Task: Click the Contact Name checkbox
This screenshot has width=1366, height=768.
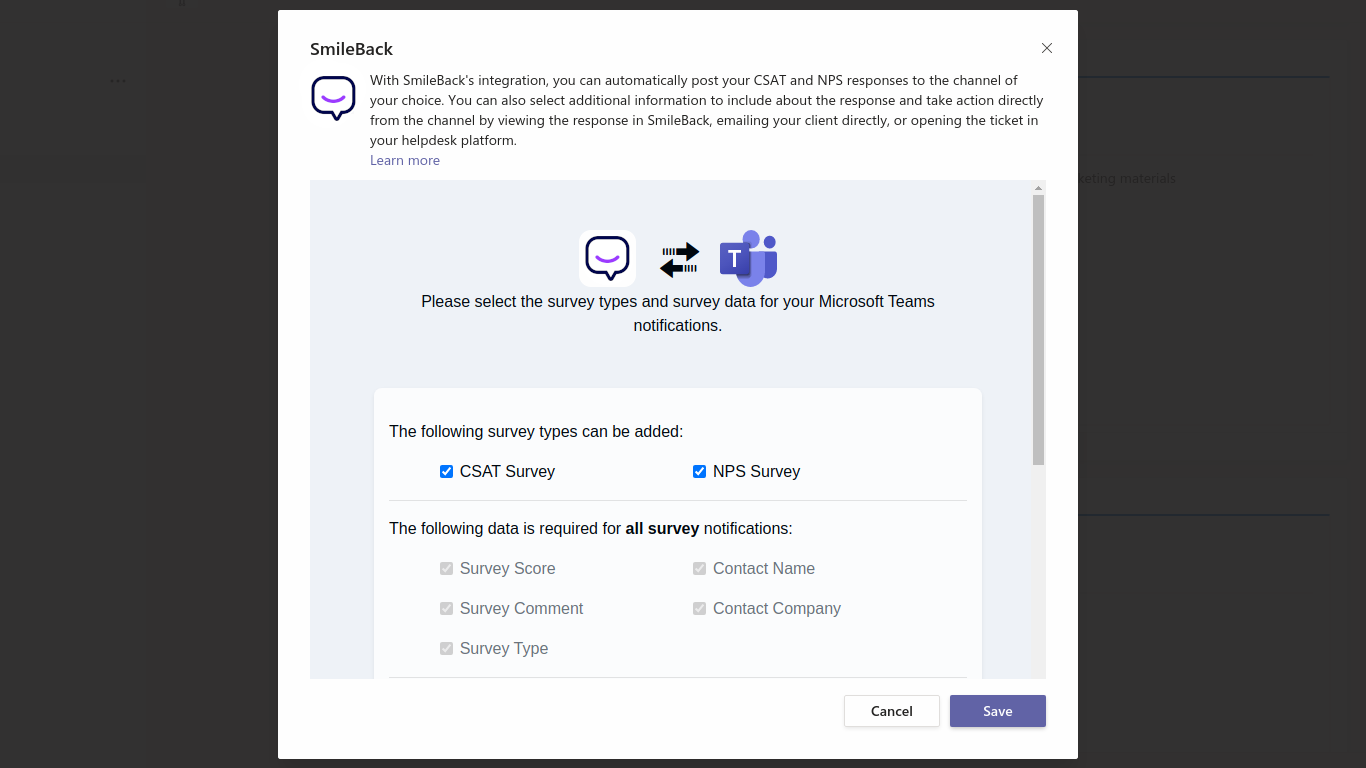Action: pyautogui.click(x=700, y=569)
